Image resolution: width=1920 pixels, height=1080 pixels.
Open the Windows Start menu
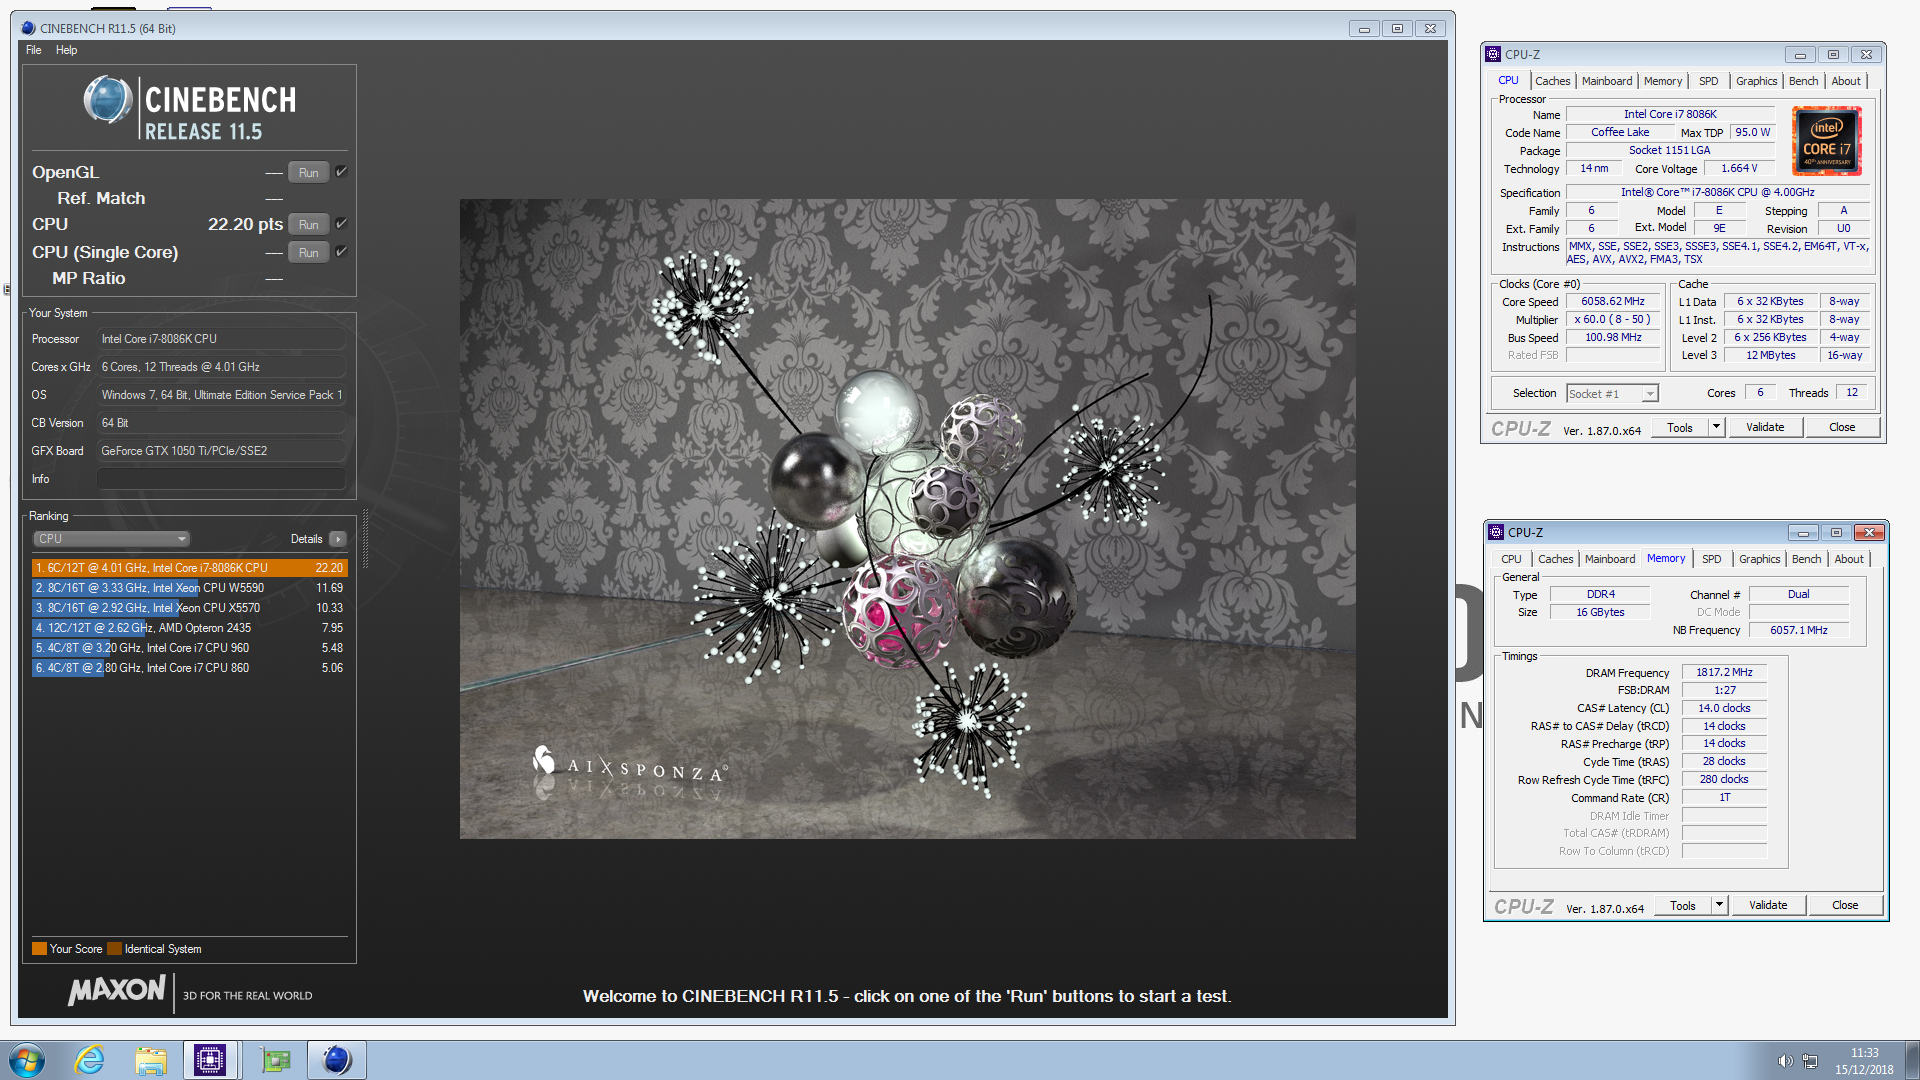(x=27, y=1060)
